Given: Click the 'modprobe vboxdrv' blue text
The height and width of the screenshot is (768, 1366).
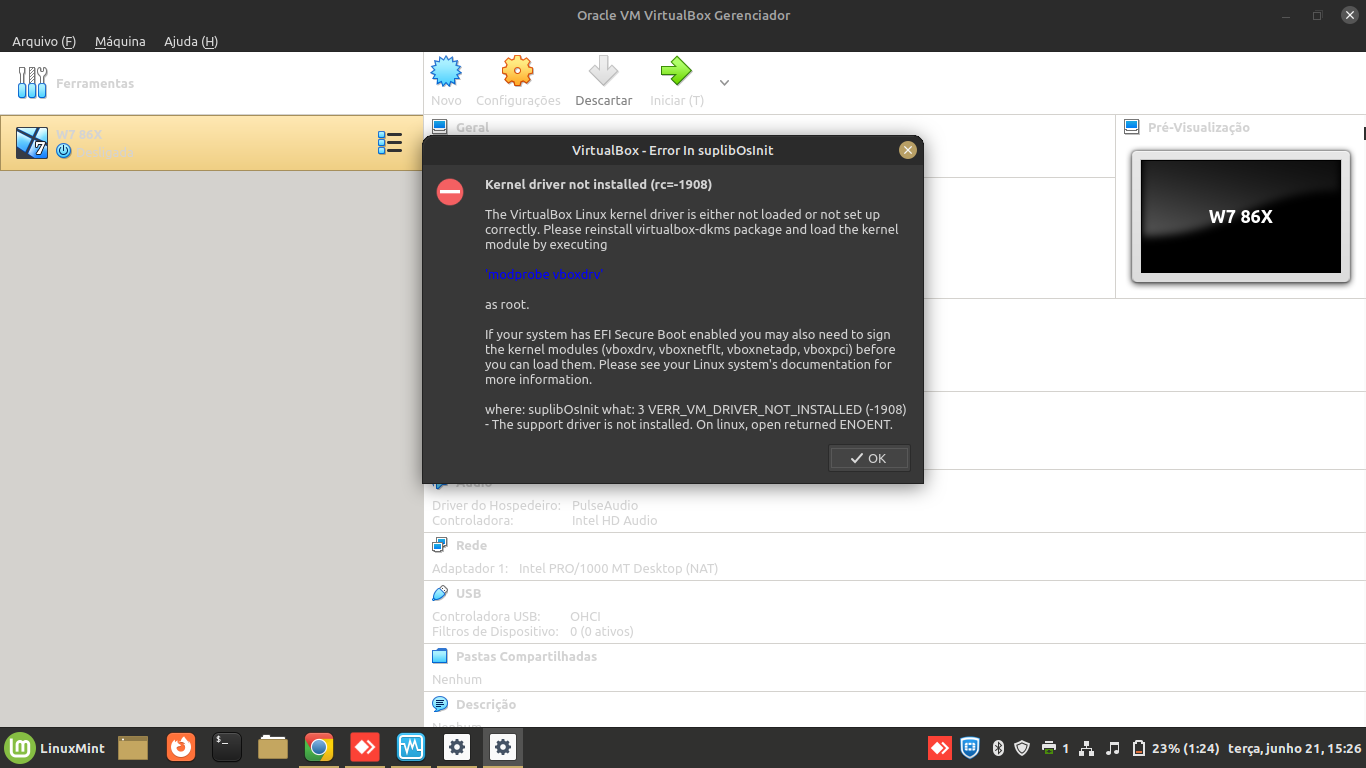Looking at the screenshot, I should (x=544, y=274).
